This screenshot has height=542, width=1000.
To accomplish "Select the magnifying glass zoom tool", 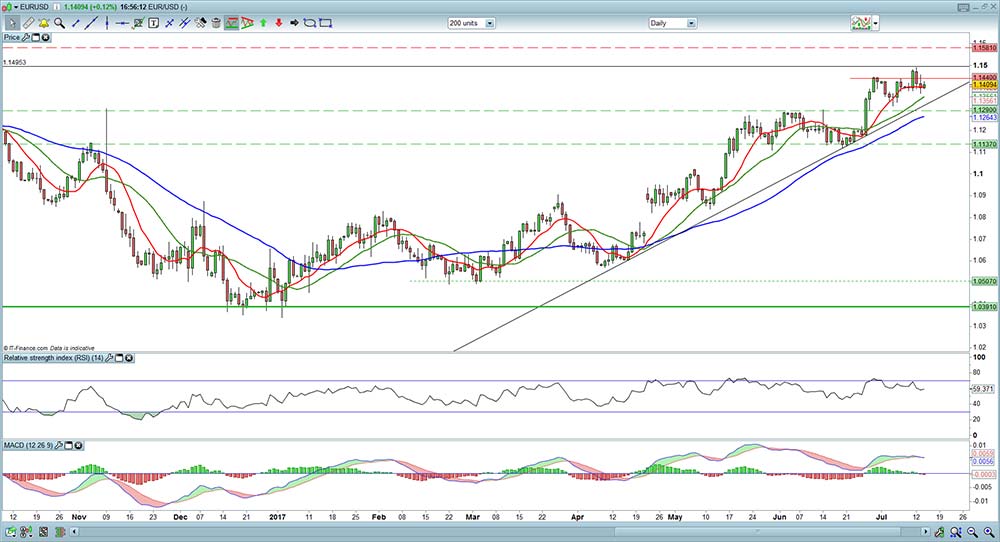I will click(x=59, y=23).
